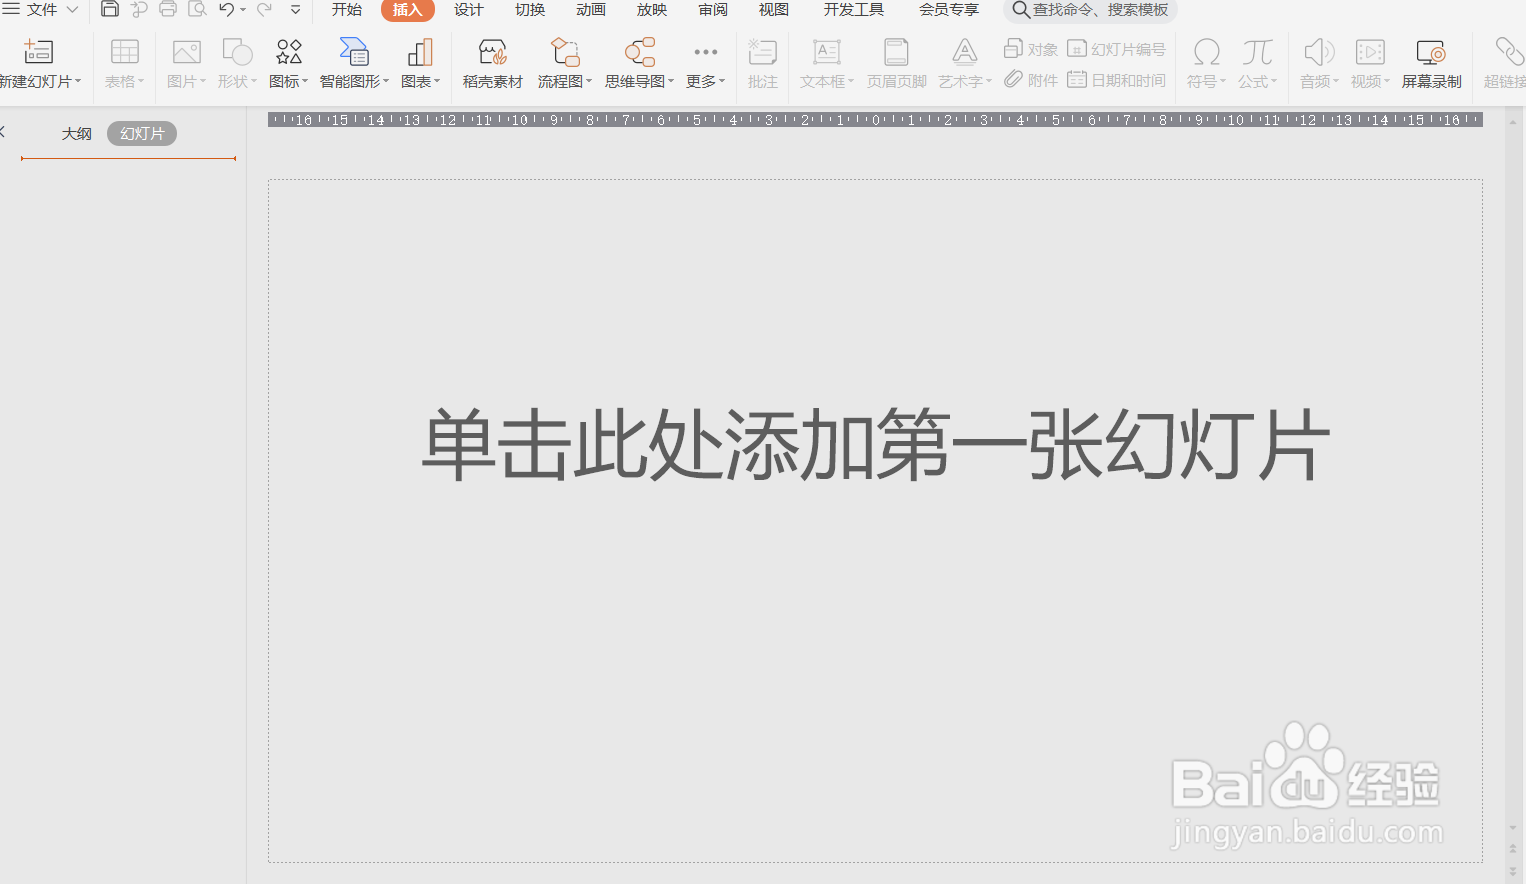Screen dimensions: 1526x884
Task: Click the Redo arrow icon
Action: [x=264, y=10]
